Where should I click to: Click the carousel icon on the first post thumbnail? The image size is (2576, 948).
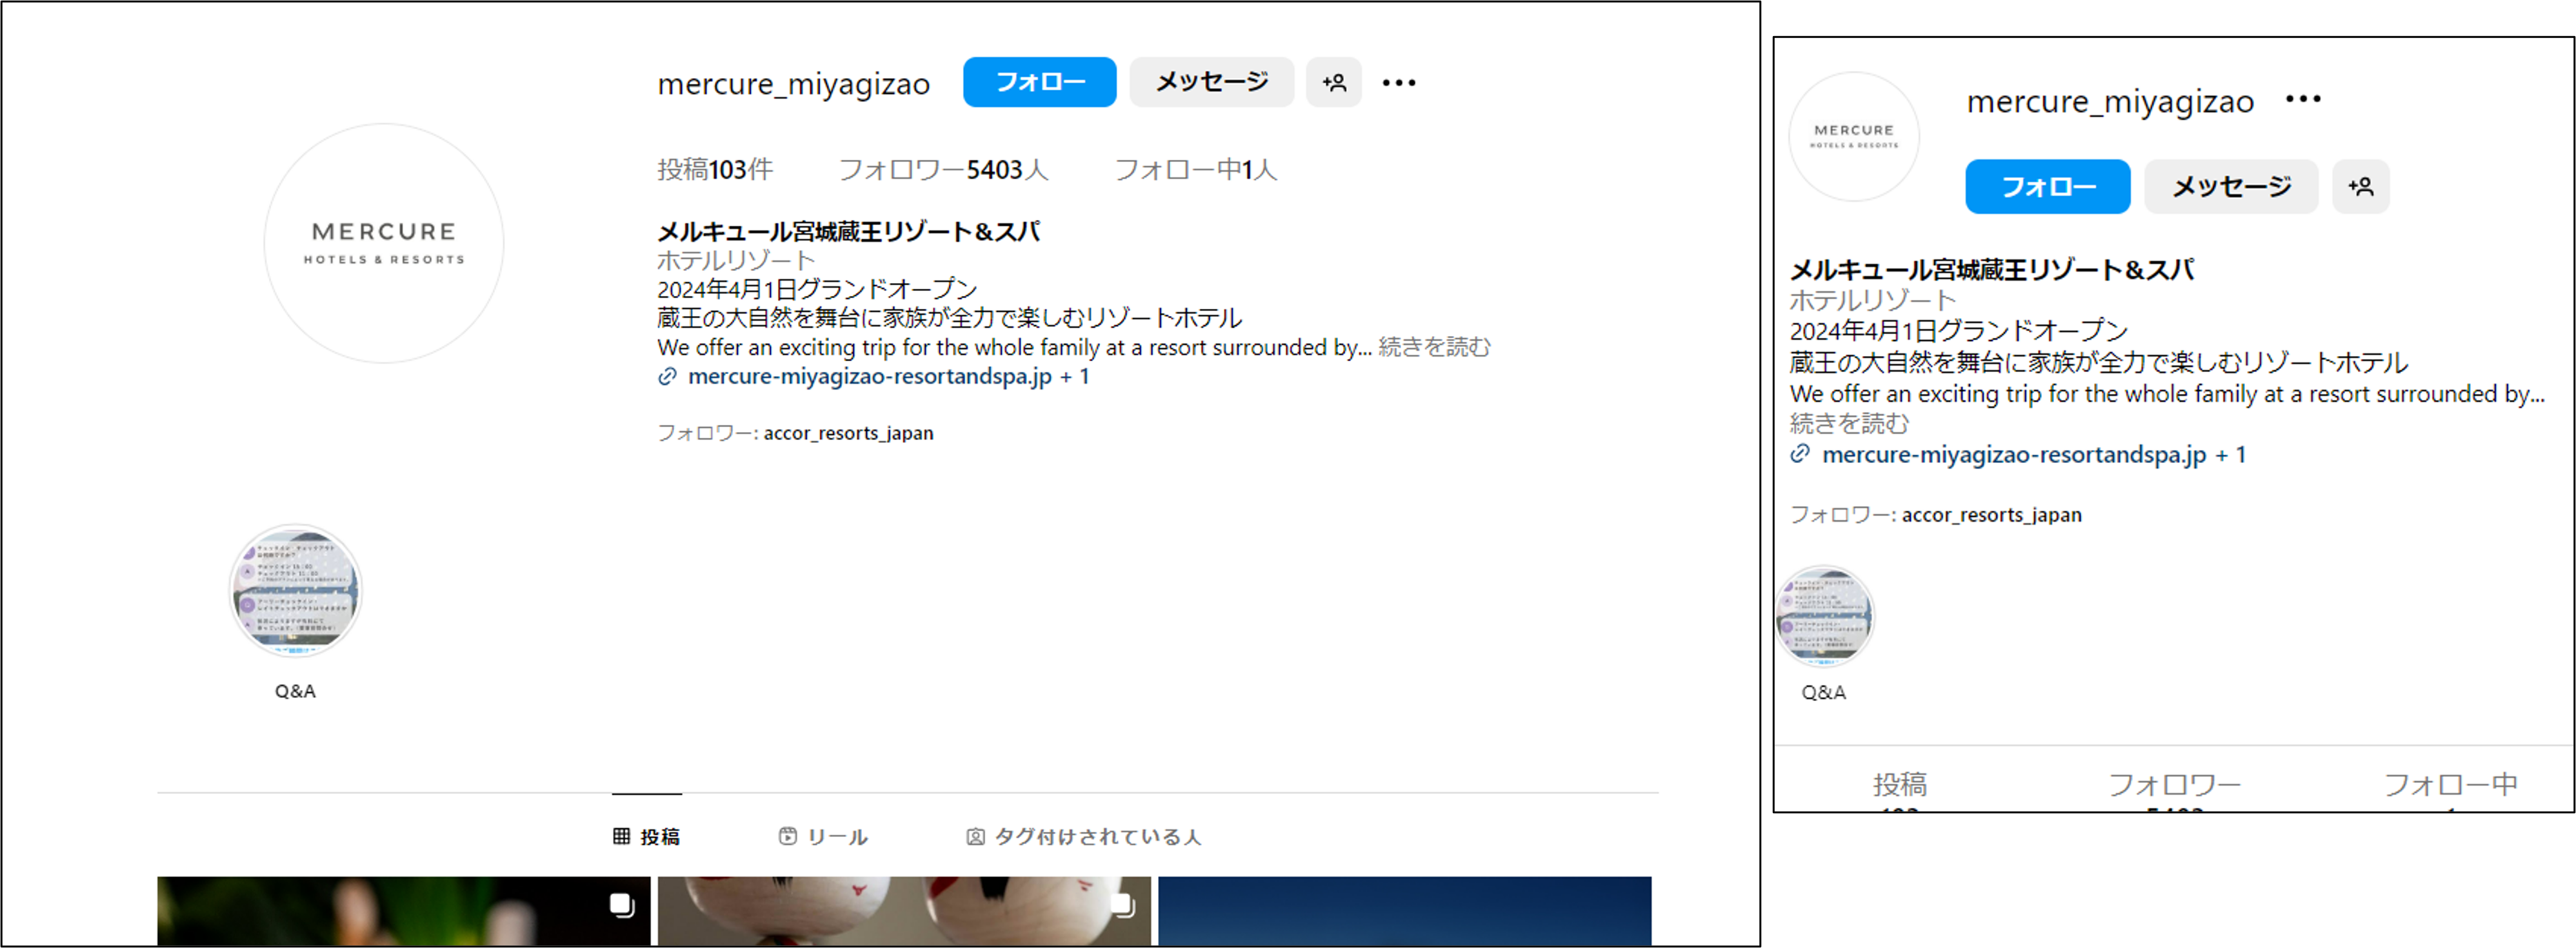coord(622,905)
